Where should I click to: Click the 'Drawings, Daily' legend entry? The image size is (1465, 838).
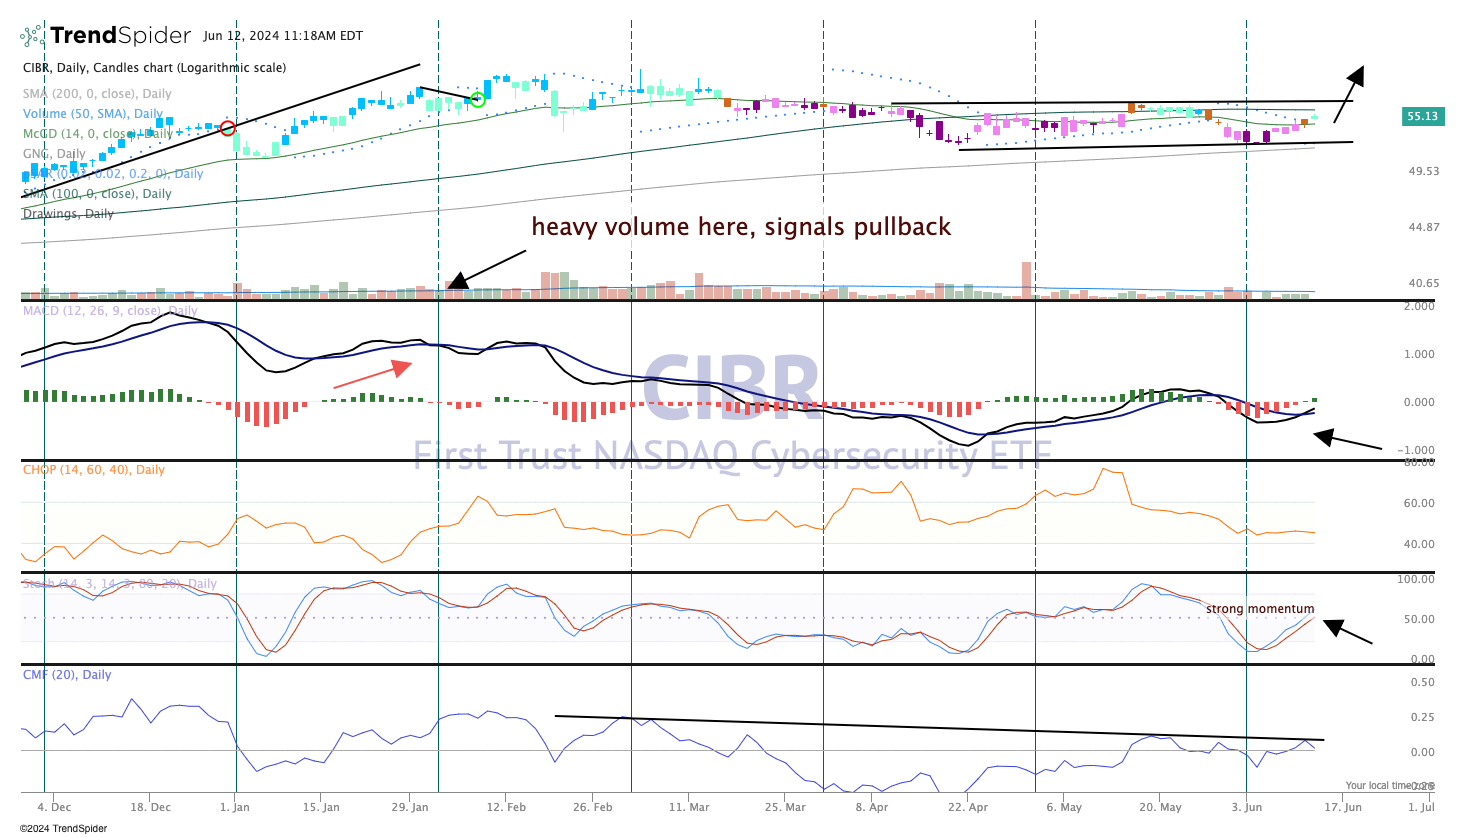(x=68, y=214)
